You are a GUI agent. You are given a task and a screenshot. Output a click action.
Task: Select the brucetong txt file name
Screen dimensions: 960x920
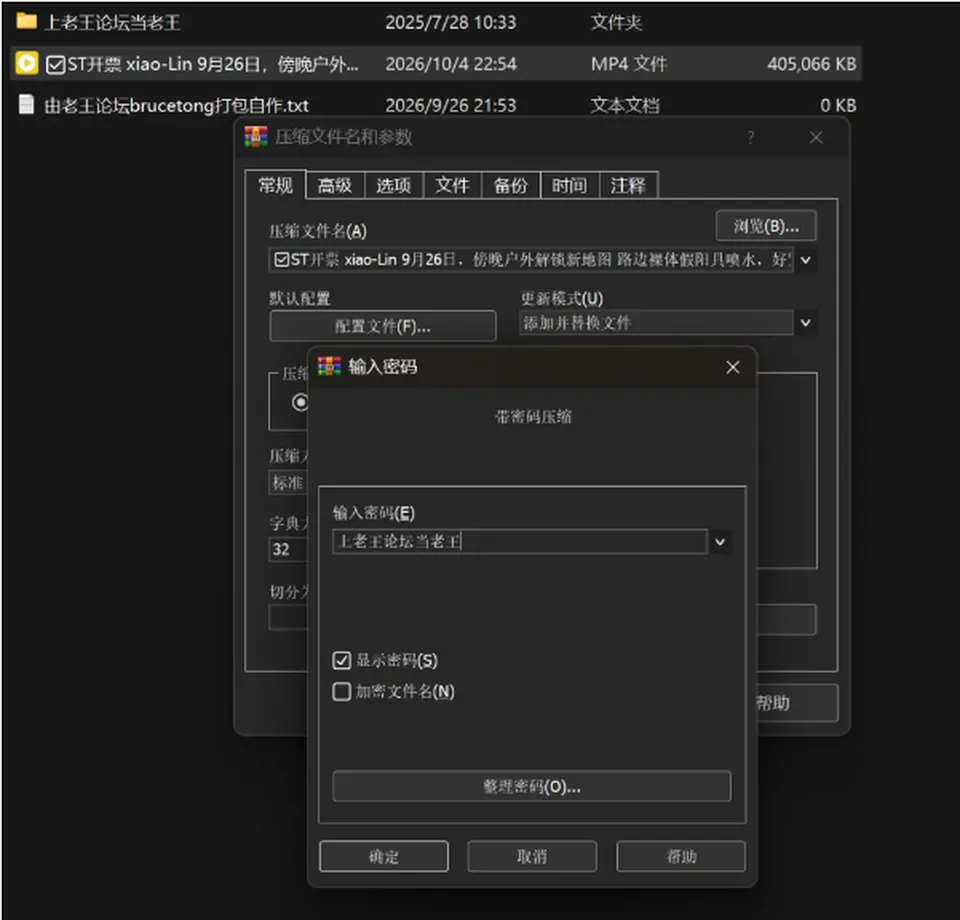177,105
